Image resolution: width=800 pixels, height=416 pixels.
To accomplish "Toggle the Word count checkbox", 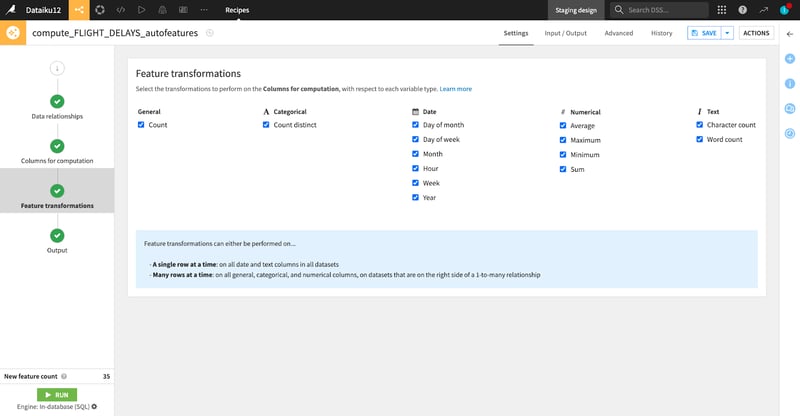I will (x=699, y=139).
